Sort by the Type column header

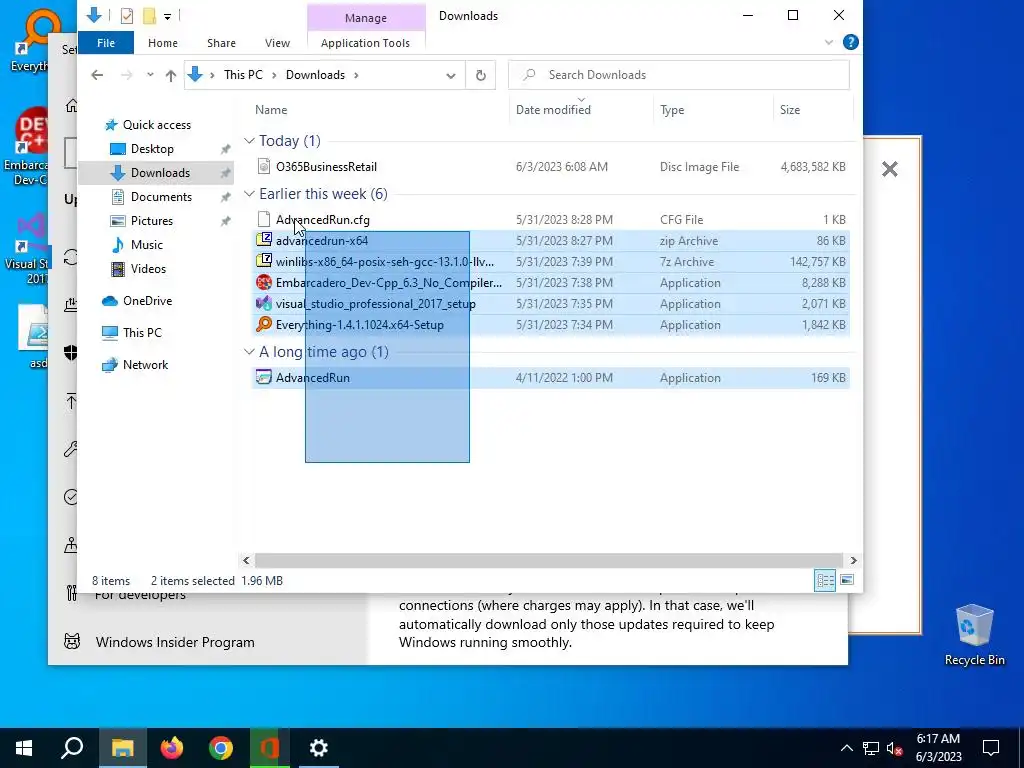coord(672,110)
